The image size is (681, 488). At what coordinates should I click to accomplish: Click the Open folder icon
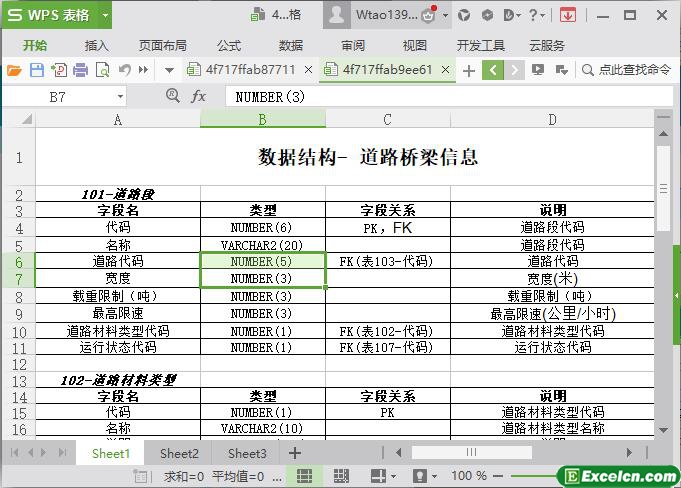point(14,70)
